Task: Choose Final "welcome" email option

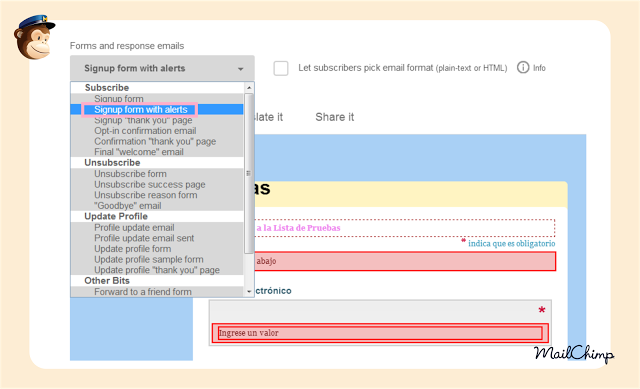Action: tap(157, 152)
